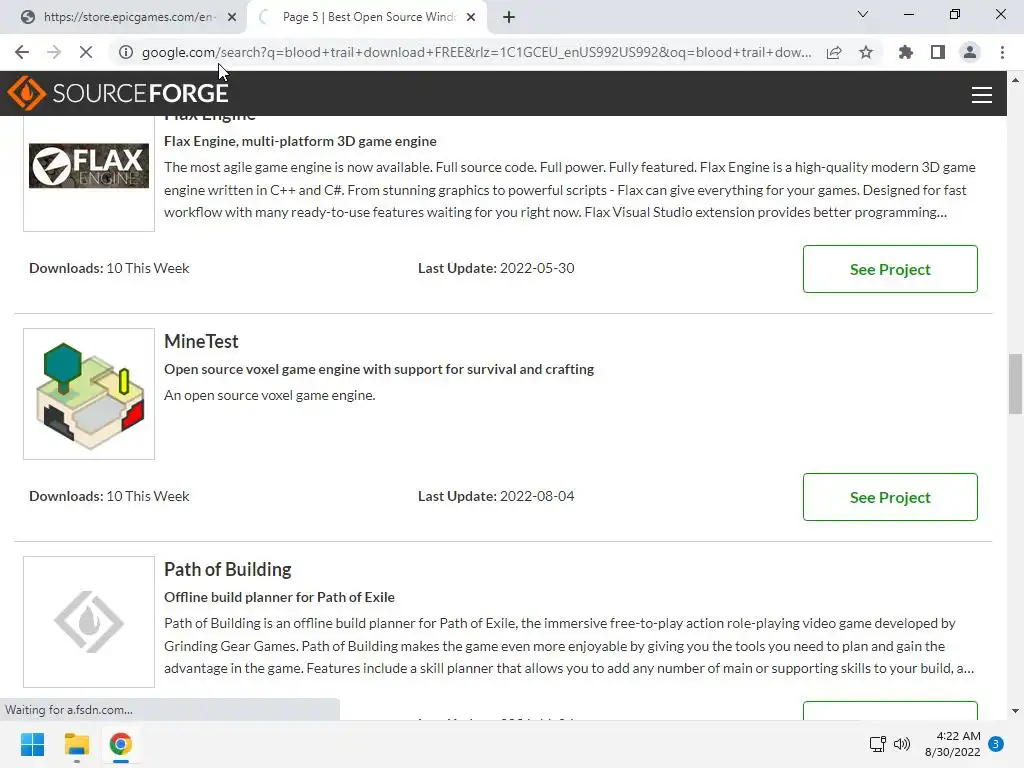Open the volume speaker icon
This screenshot has height=768, width=1024.
coord(902,744)
